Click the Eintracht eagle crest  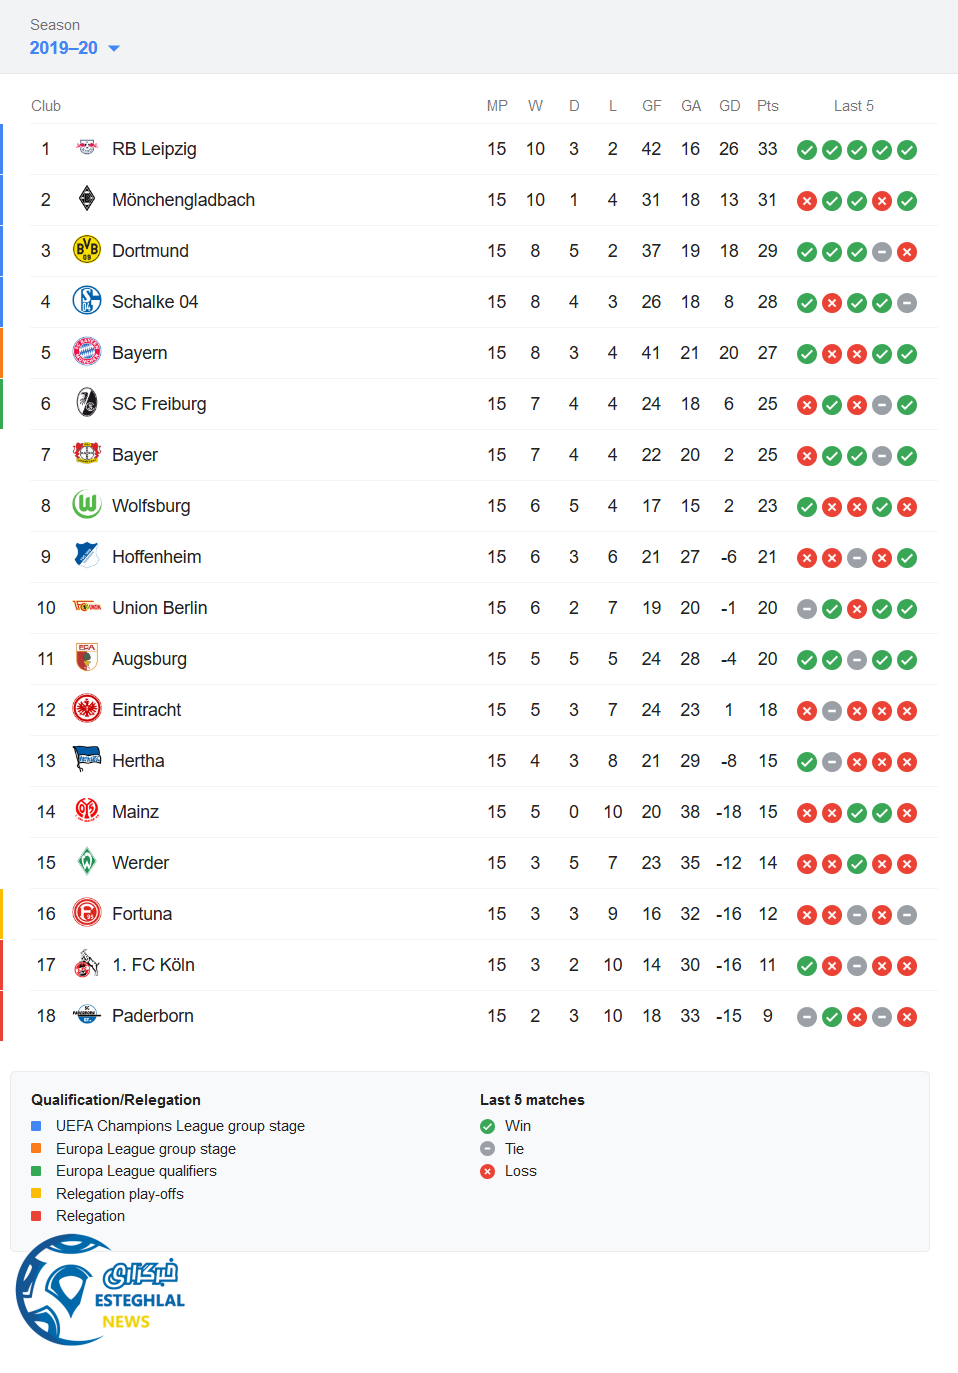(87, 709)
